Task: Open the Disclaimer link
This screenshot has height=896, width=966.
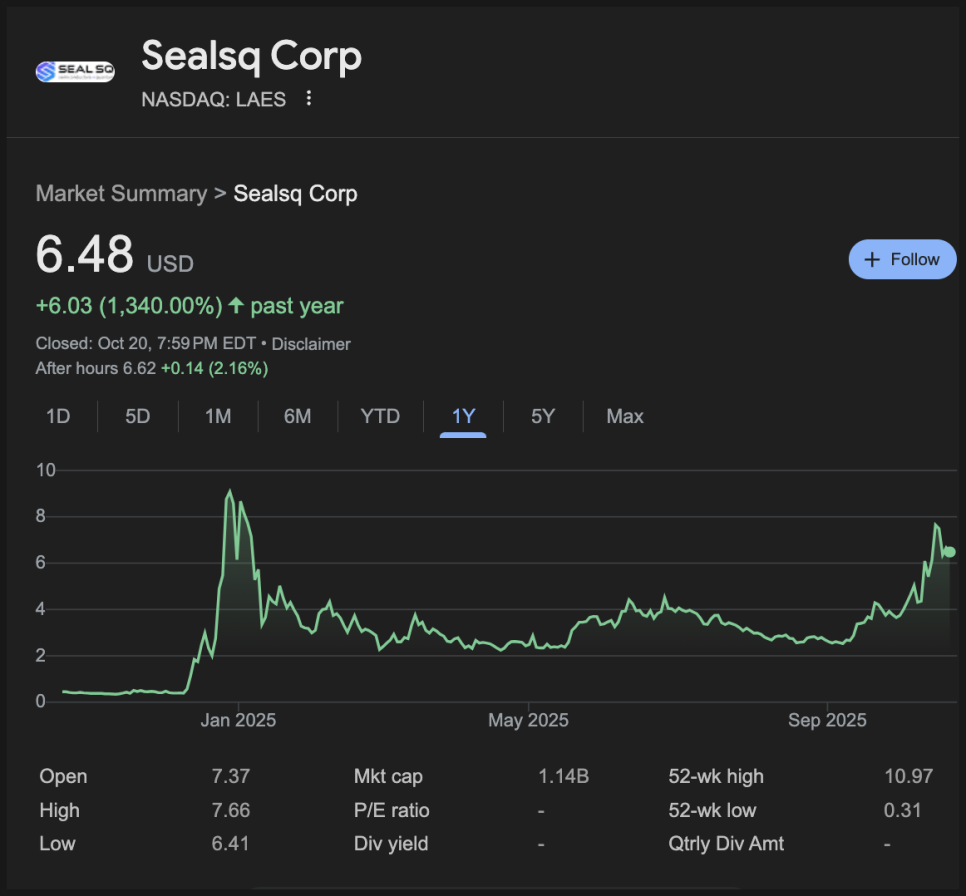Action: point(311,344)
